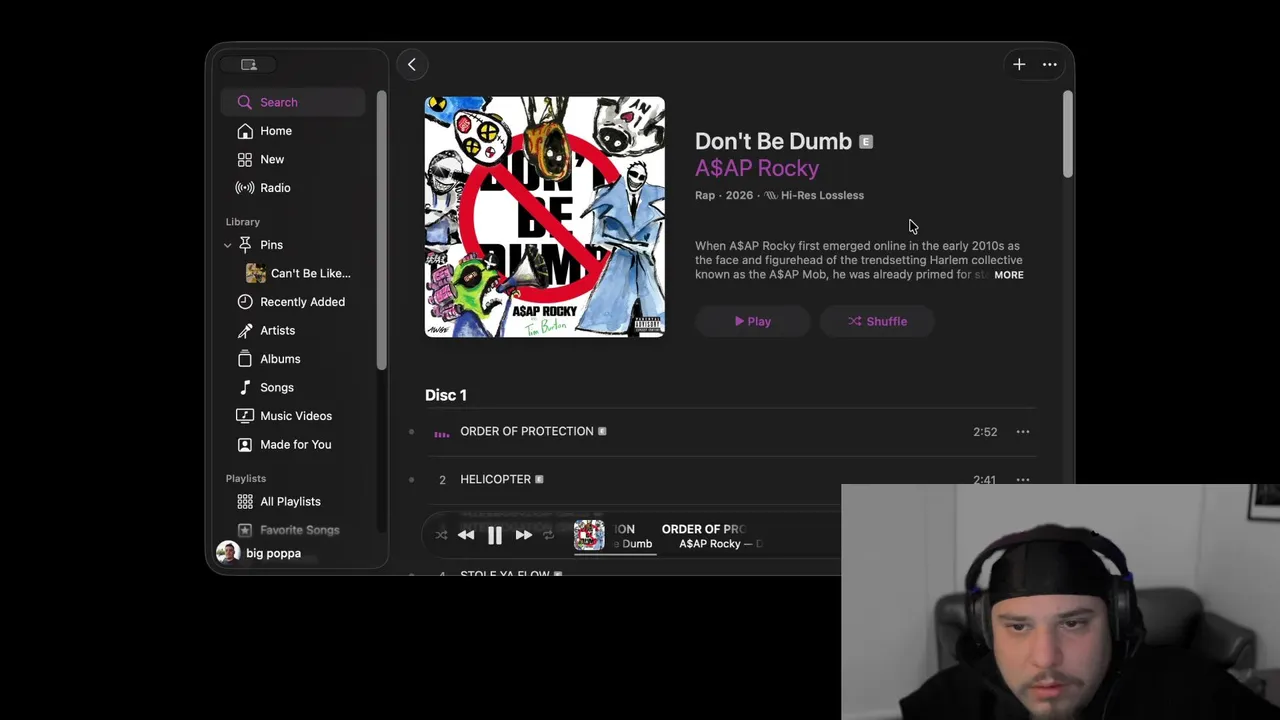Shuffle the album with Shuffle button

[877, 321]
